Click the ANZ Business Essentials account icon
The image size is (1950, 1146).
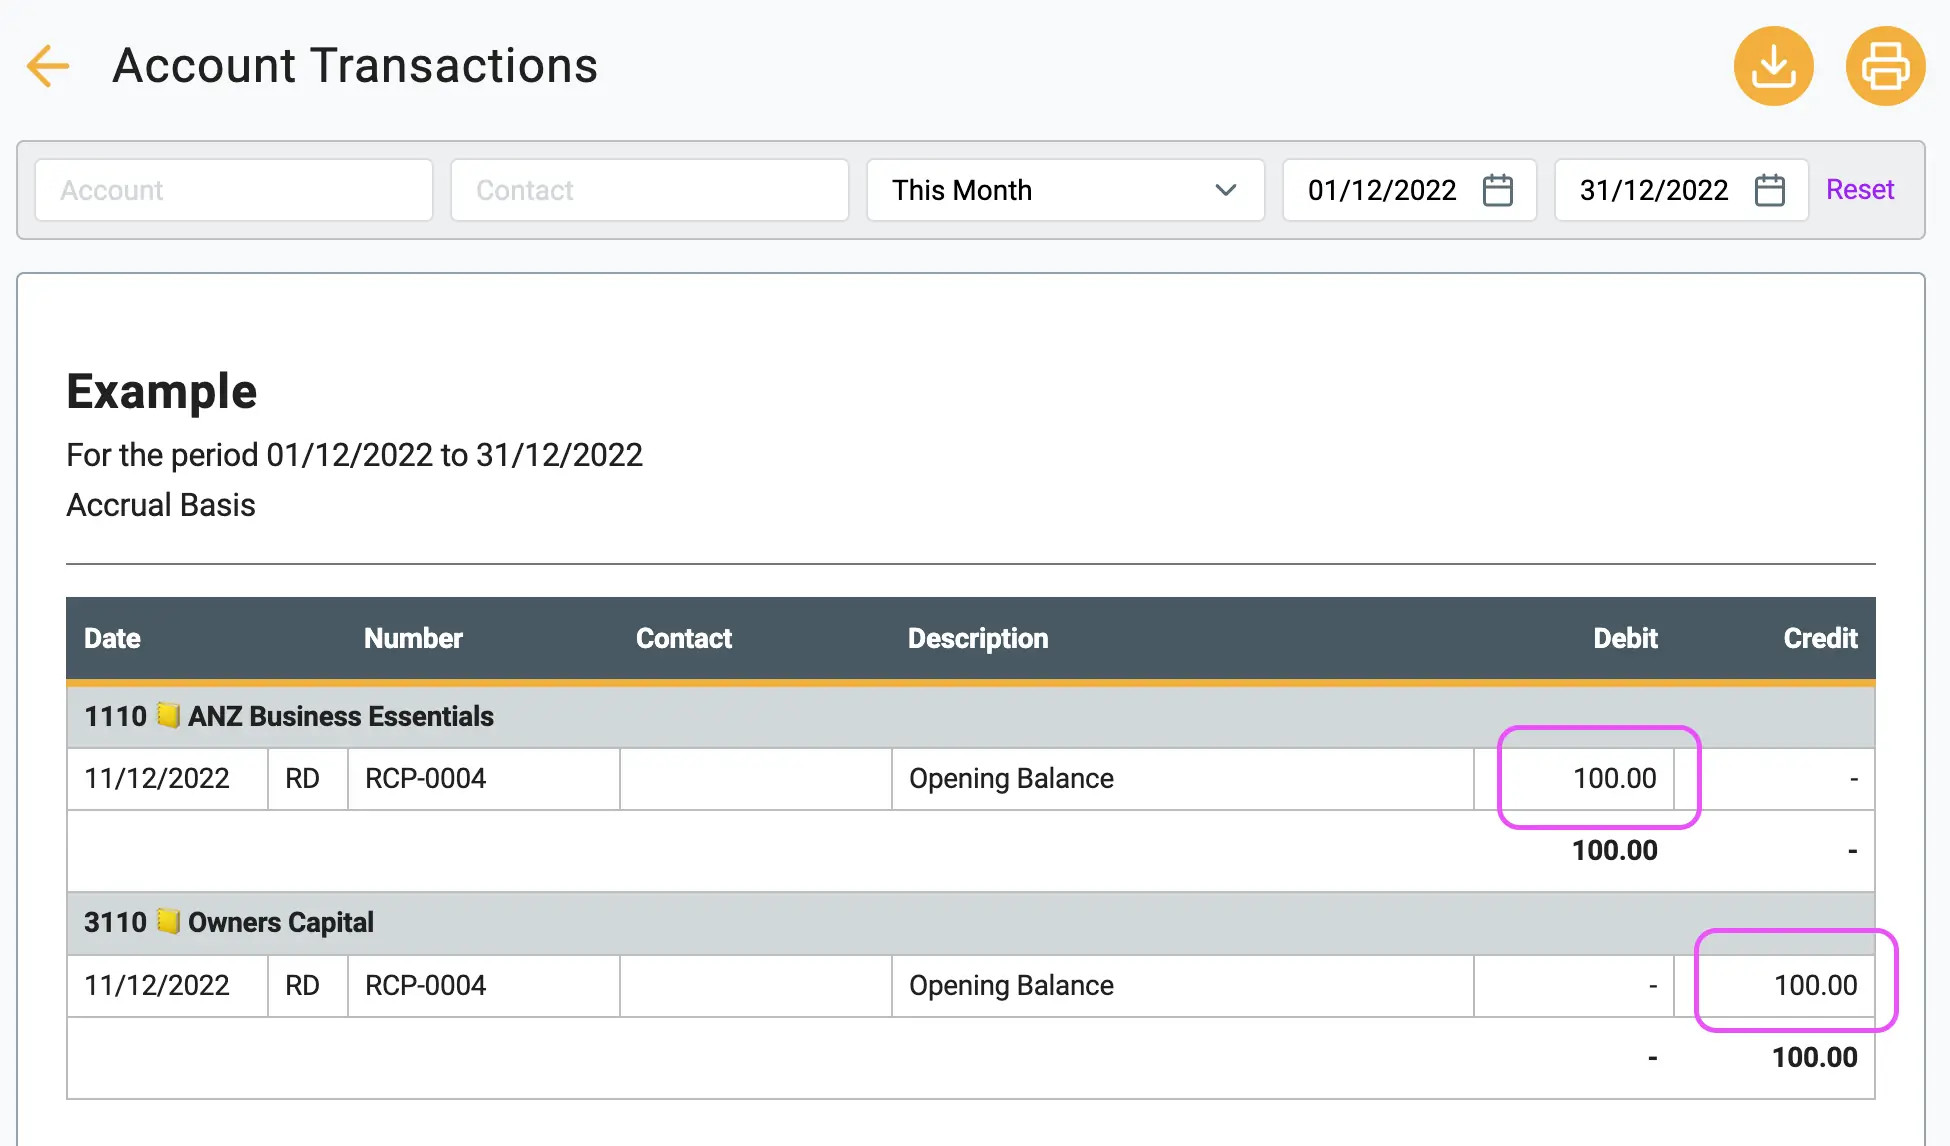(x=168, y=715)
